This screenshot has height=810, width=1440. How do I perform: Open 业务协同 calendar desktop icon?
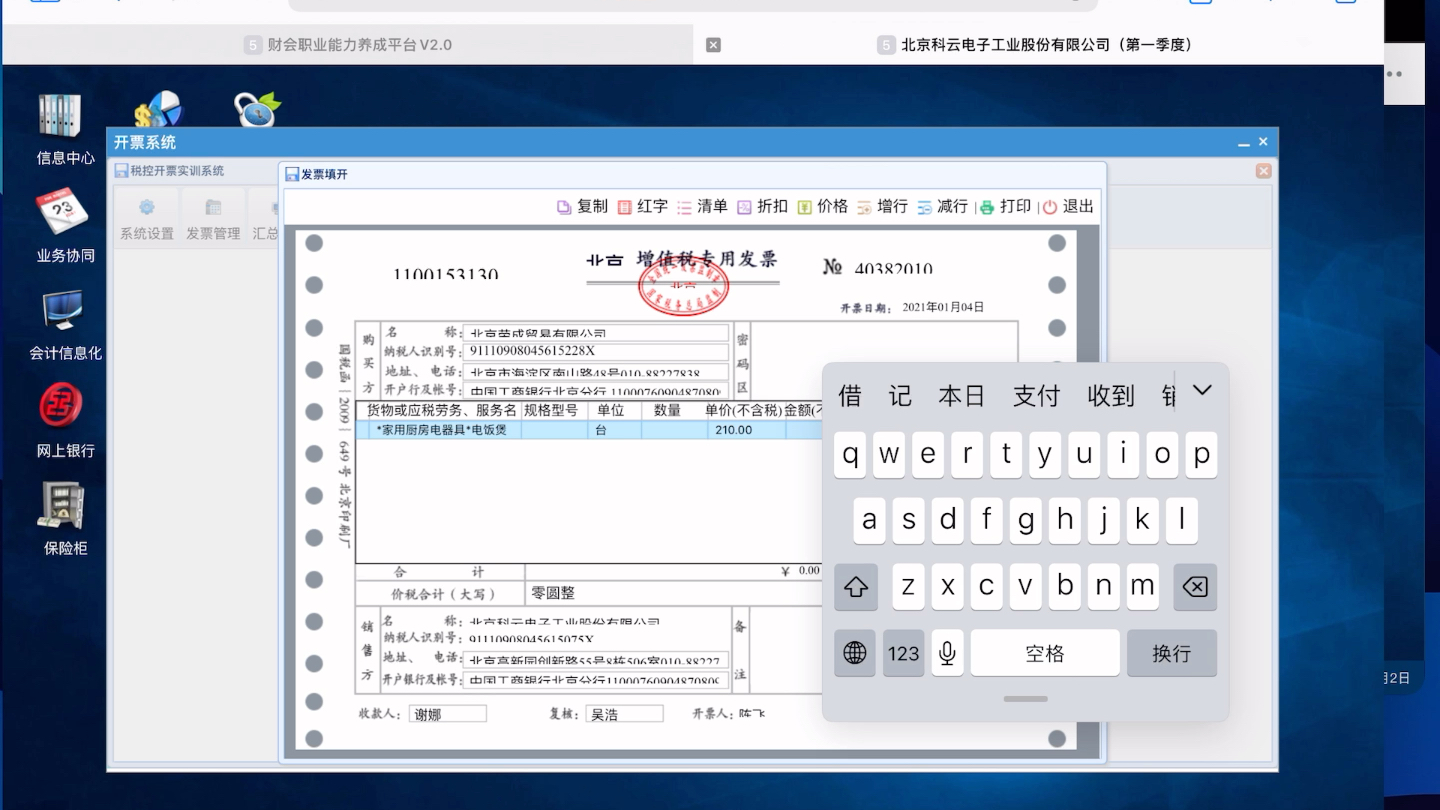coord(65,225)
